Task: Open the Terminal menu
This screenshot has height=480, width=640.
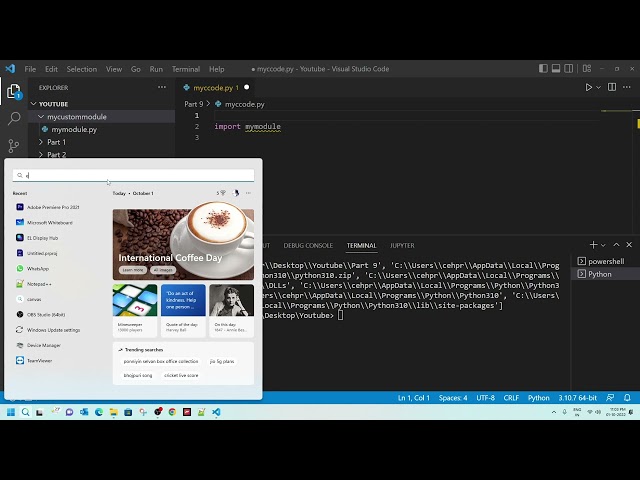Action: coord(186,69)
